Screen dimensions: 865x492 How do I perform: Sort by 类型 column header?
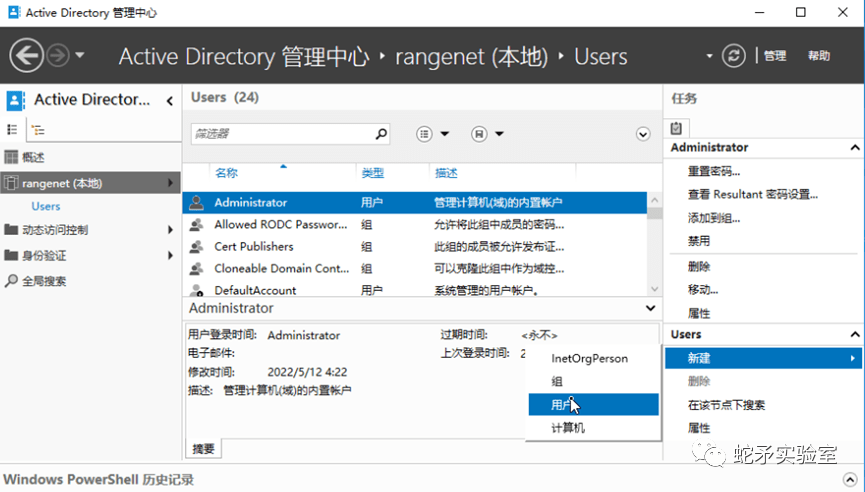pos(372,173)
